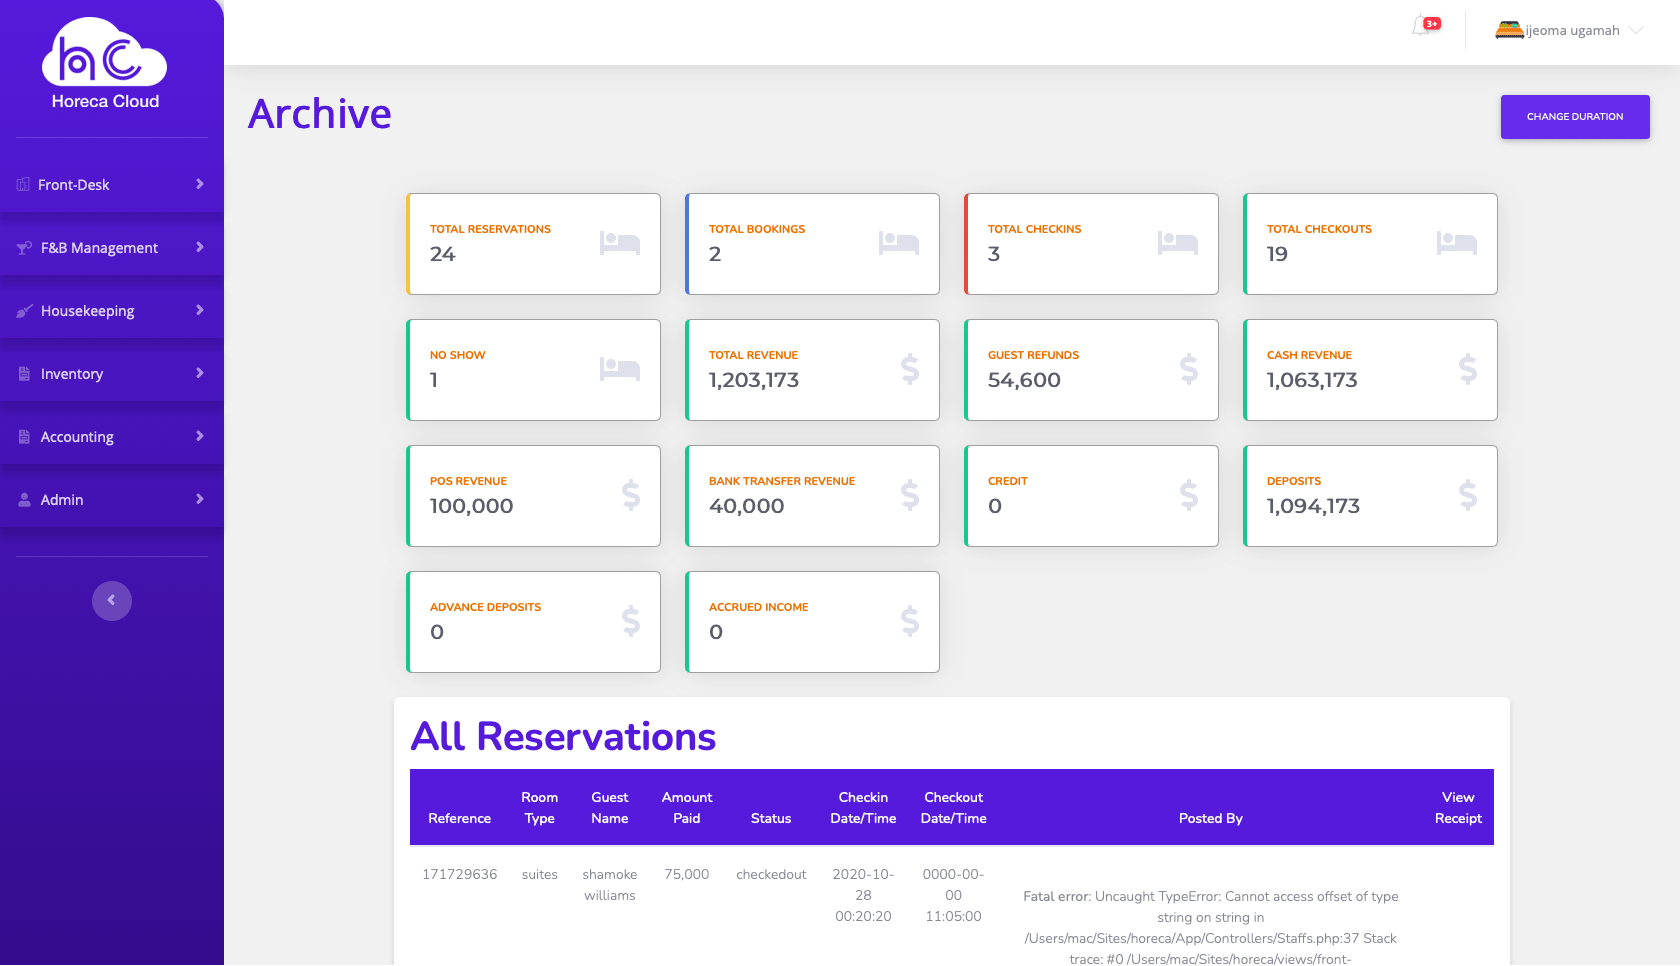The image size is (1680, 966).
Task: Expand Accounting menu chevron
Action: [x=200, y=436]
